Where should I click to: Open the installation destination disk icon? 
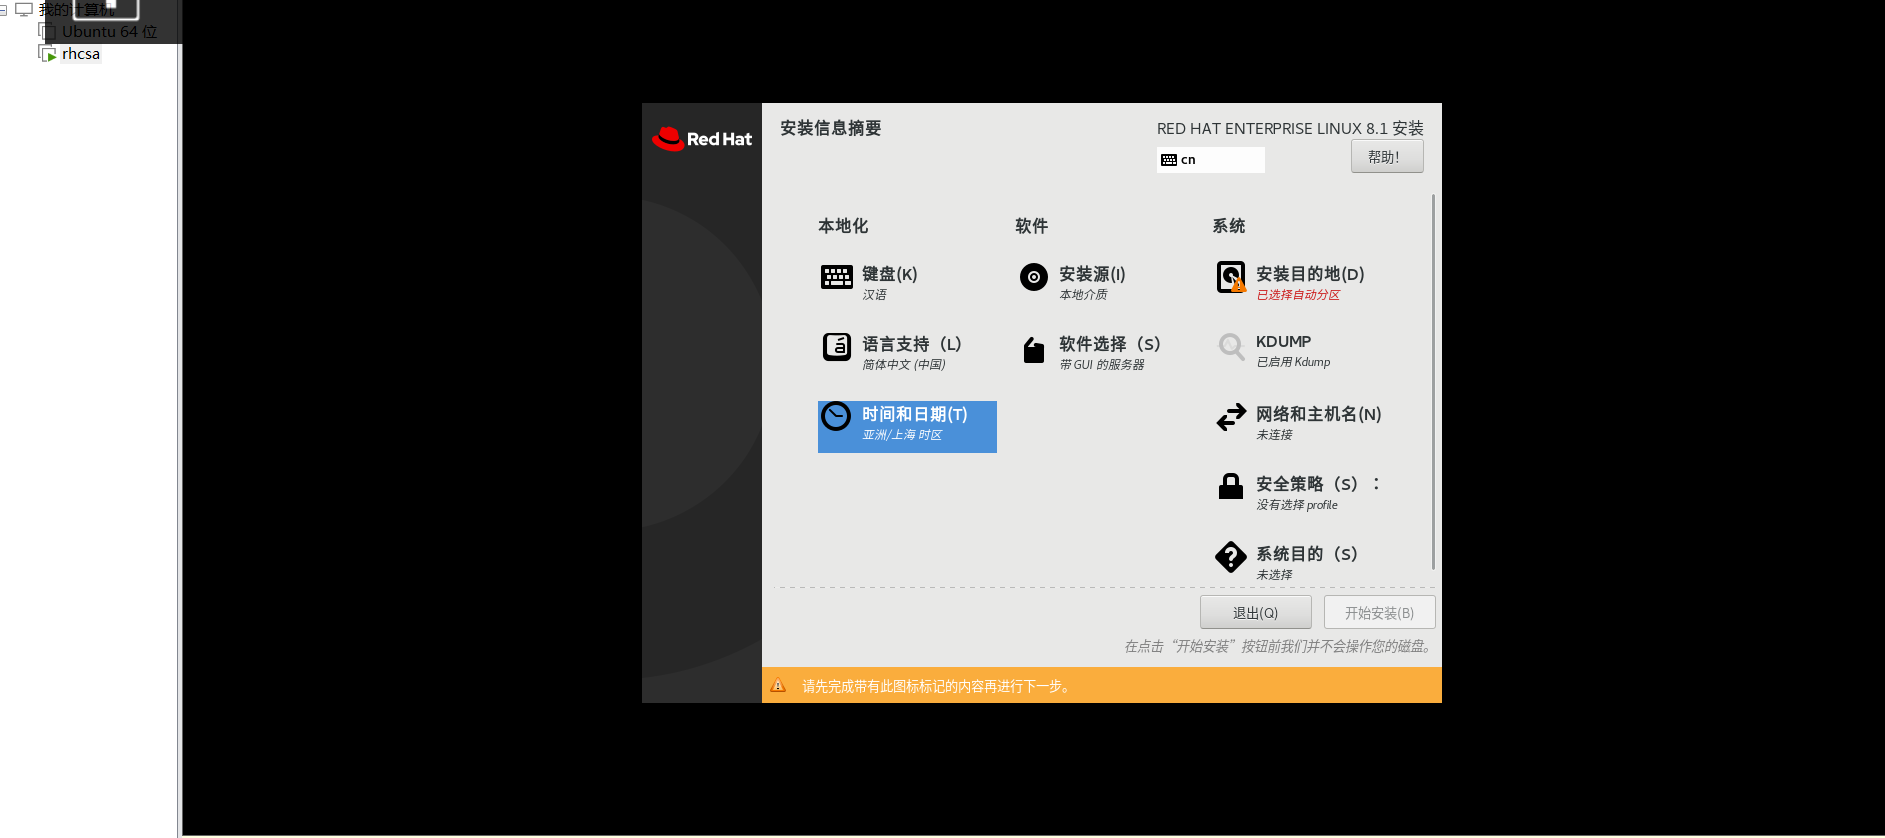(x=1231, y=277)
